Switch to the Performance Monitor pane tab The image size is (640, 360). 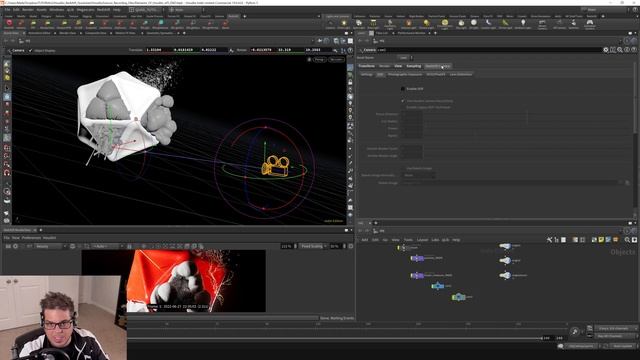(x=412, y=33)
